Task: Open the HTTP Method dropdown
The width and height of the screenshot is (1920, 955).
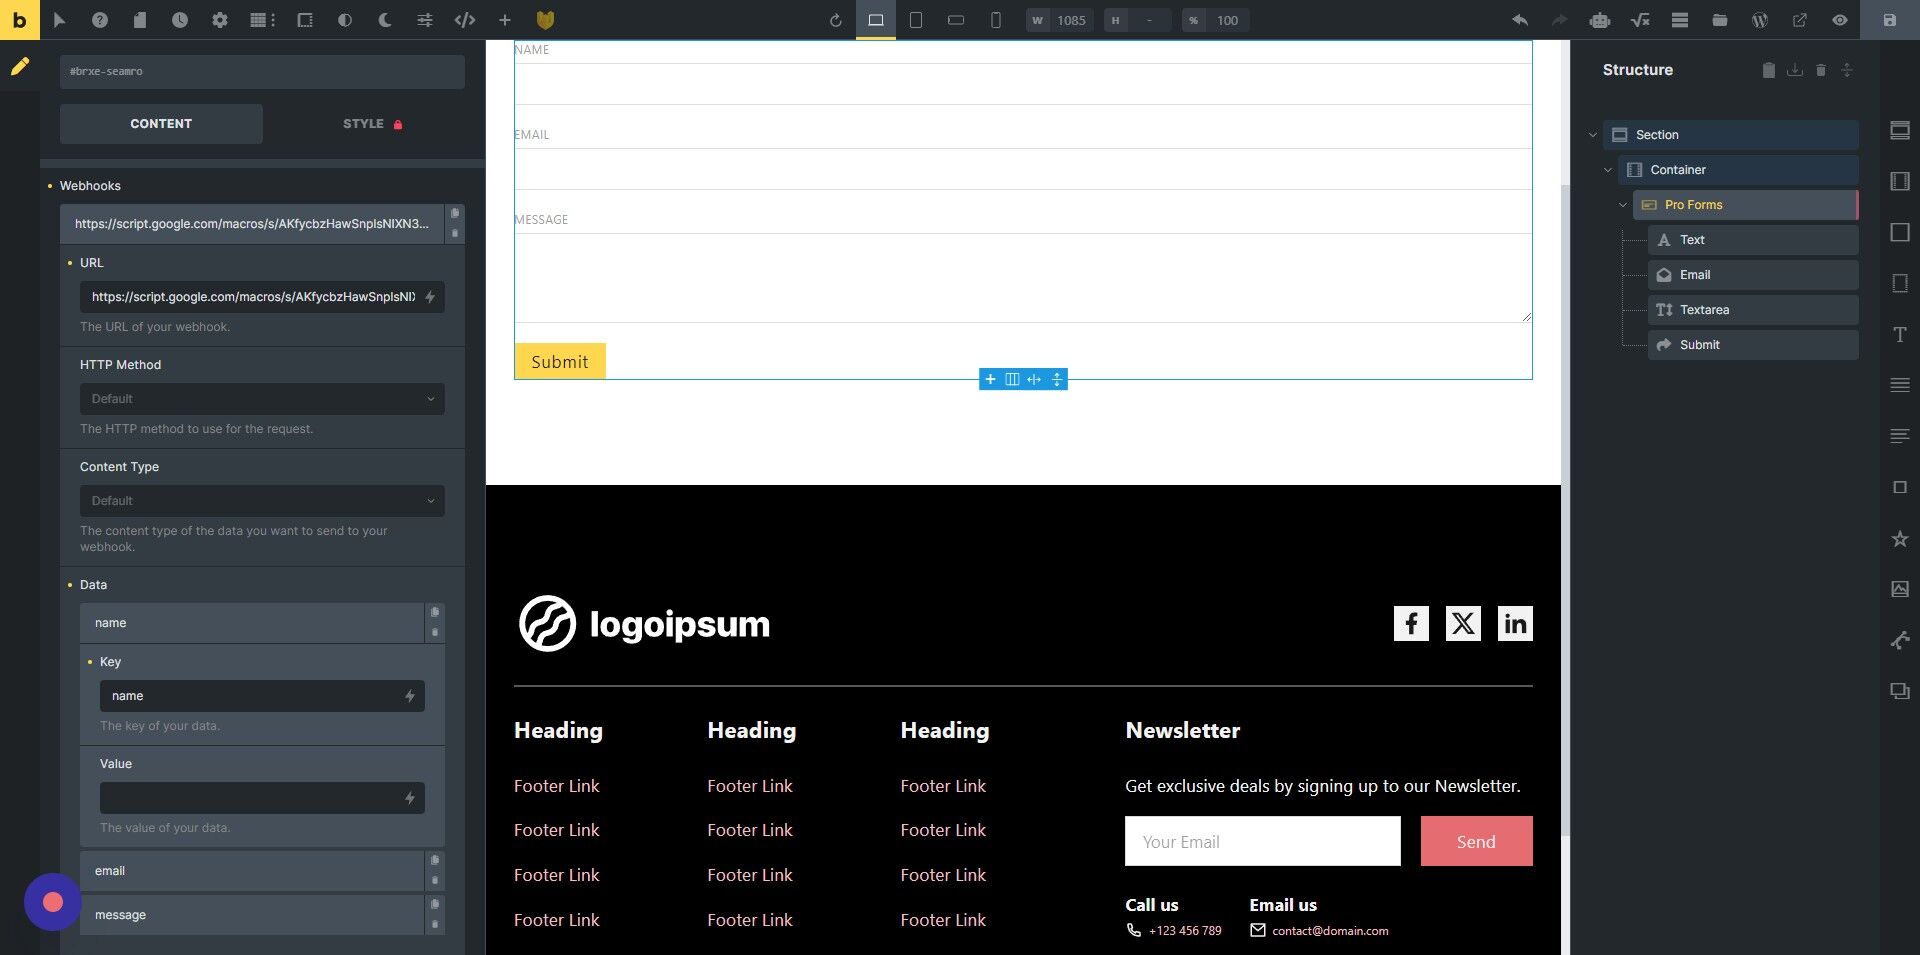Action: [x=262, y=399]
